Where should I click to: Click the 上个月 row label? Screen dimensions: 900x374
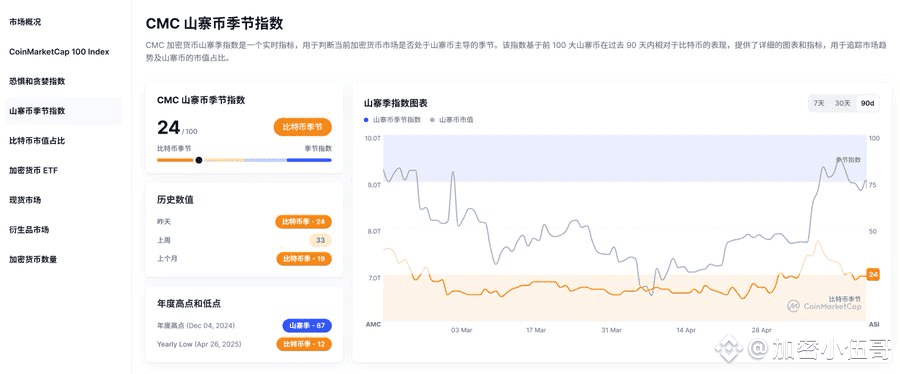pyautogui.click(x=168, y=259)
